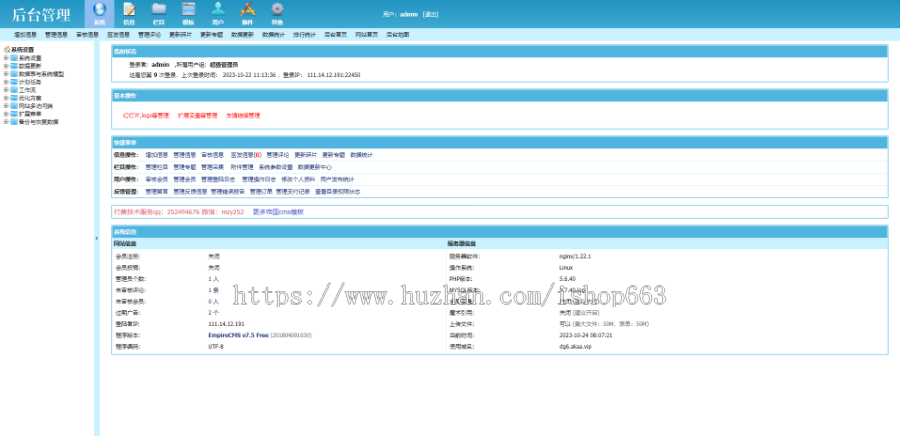Expand the 计划任务 plus sign
Image resolution: width=900 pixels, height=436 pixels.
click(x=6, y=82)
